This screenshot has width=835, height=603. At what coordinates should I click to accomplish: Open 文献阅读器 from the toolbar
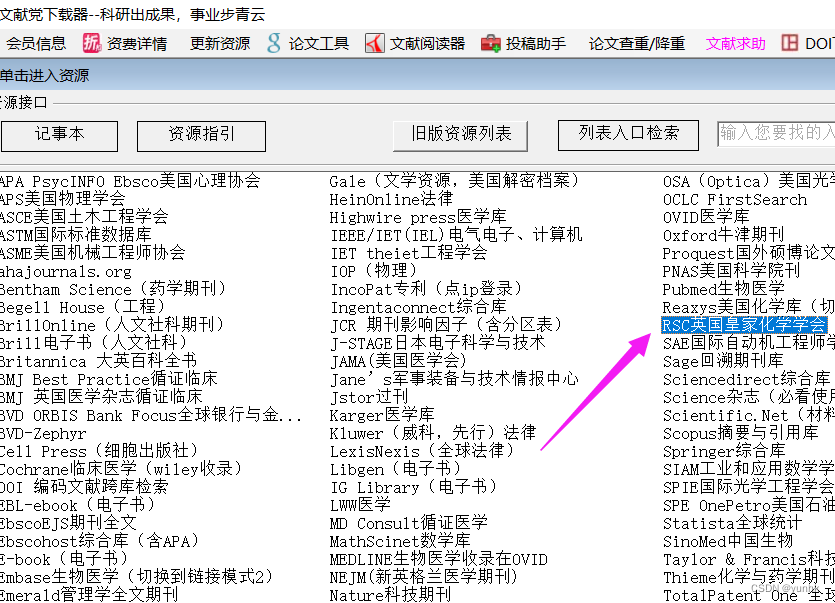(427, 43)
